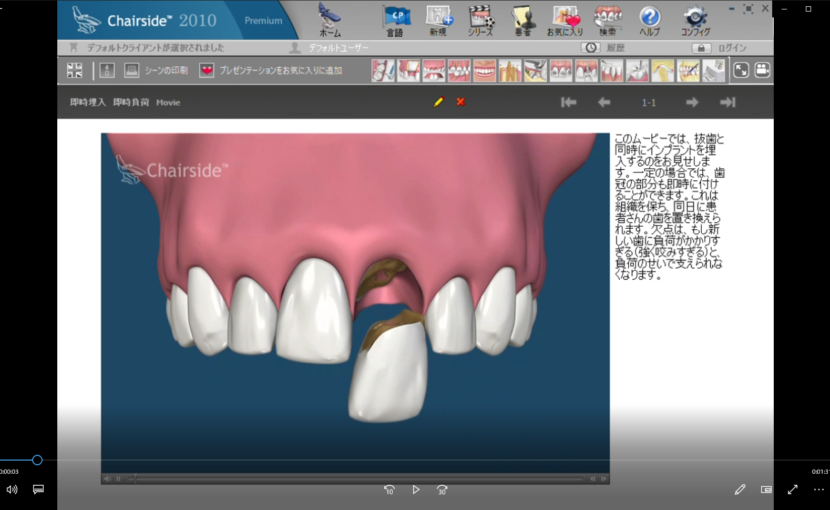The height and width of the screenshot is (510, 830).
Task: Add presentation to favorites heart button
Action: (x=206, y=70)
